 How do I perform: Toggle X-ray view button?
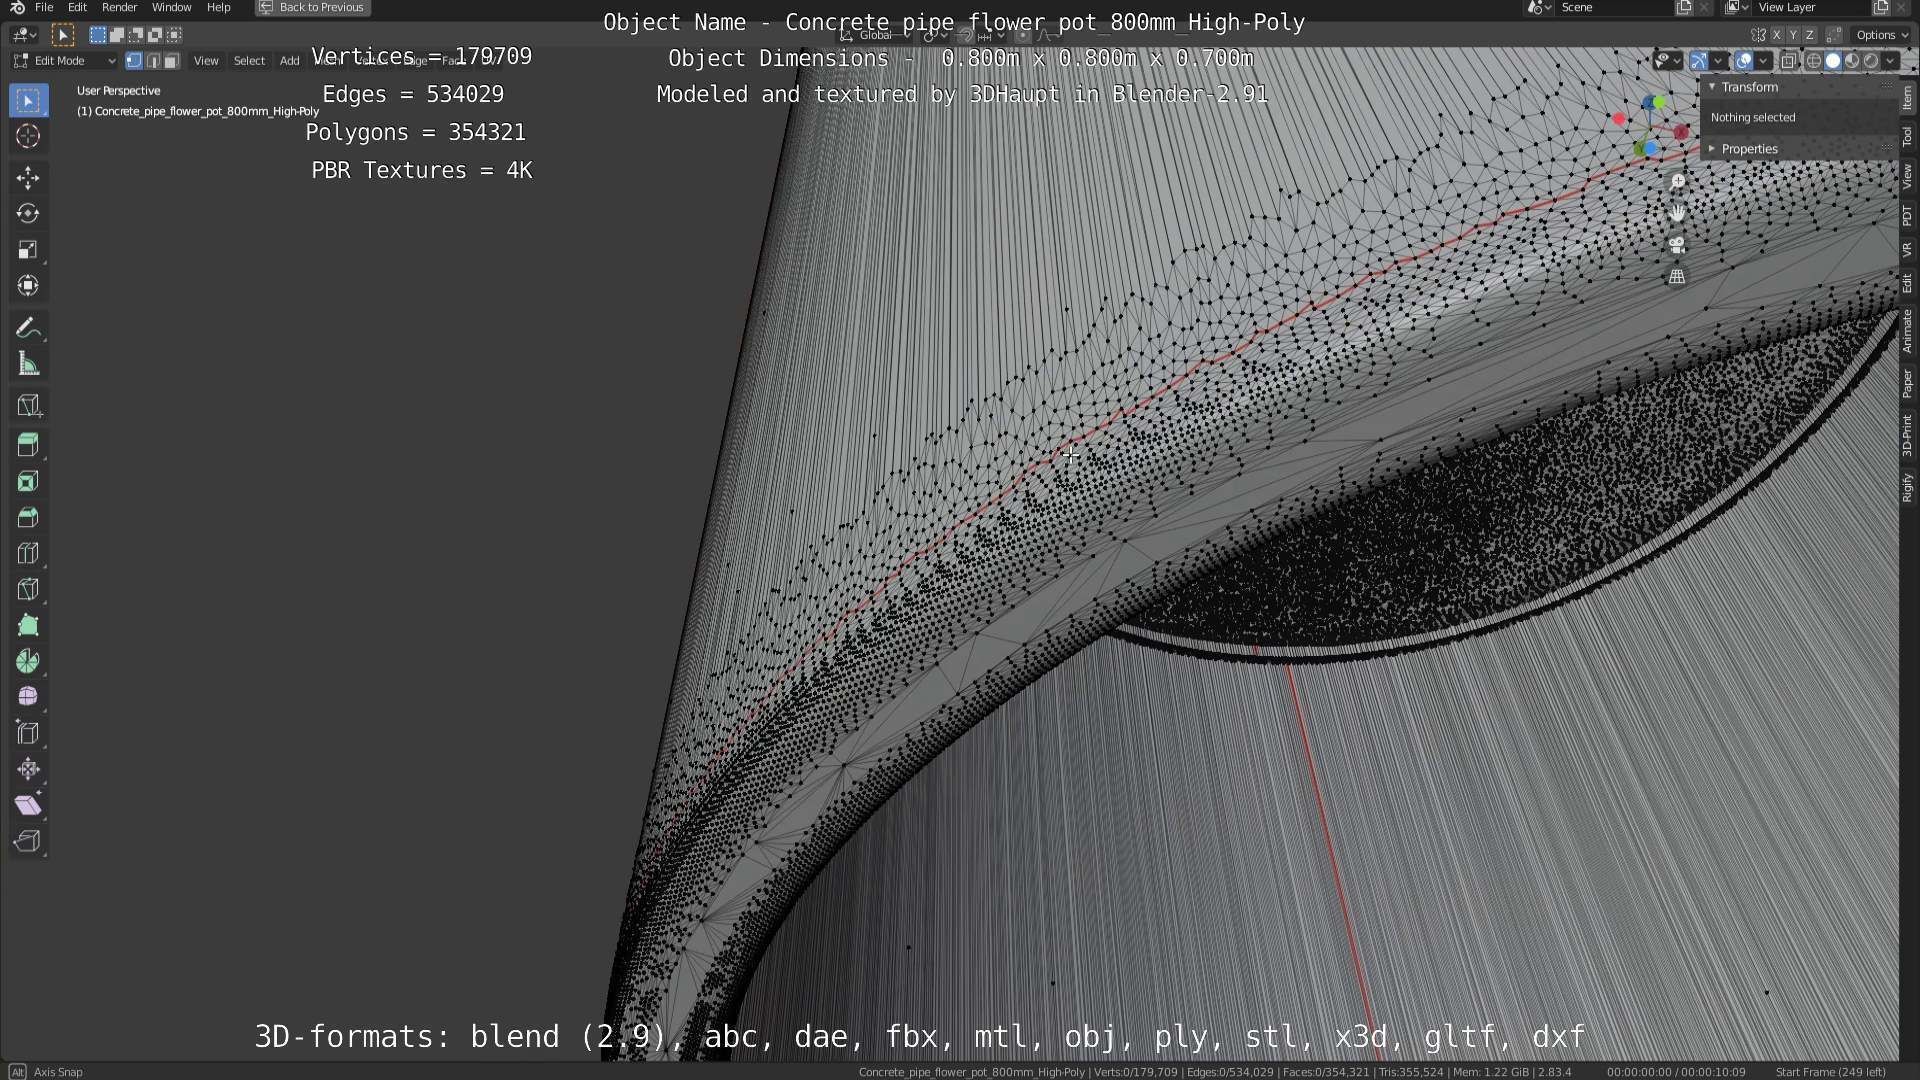click(x=1789, y=61)
